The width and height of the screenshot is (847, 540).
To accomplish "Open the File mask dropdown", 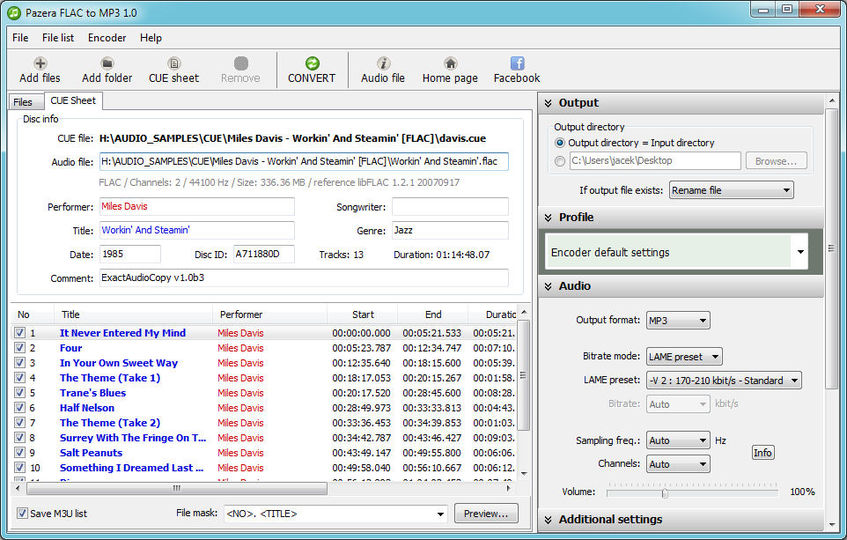I will click(336, 514).
